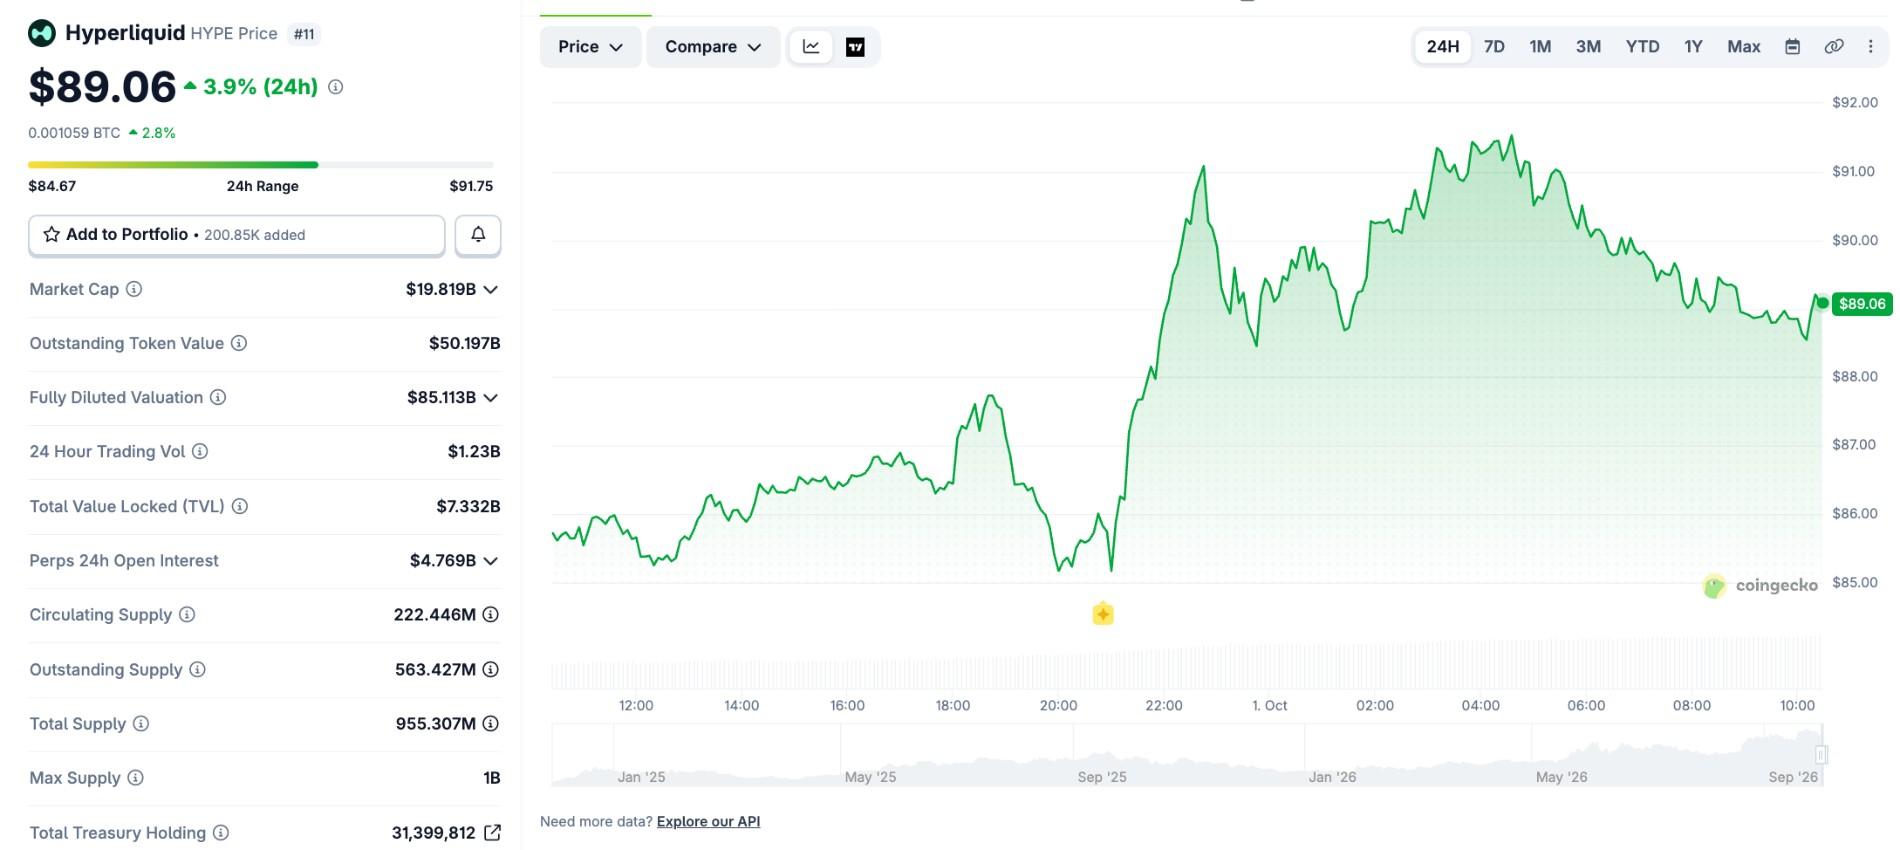1900x850 pixels.
Task: Click the $89.06 current price label on the chart
Action: (1862, 303)
